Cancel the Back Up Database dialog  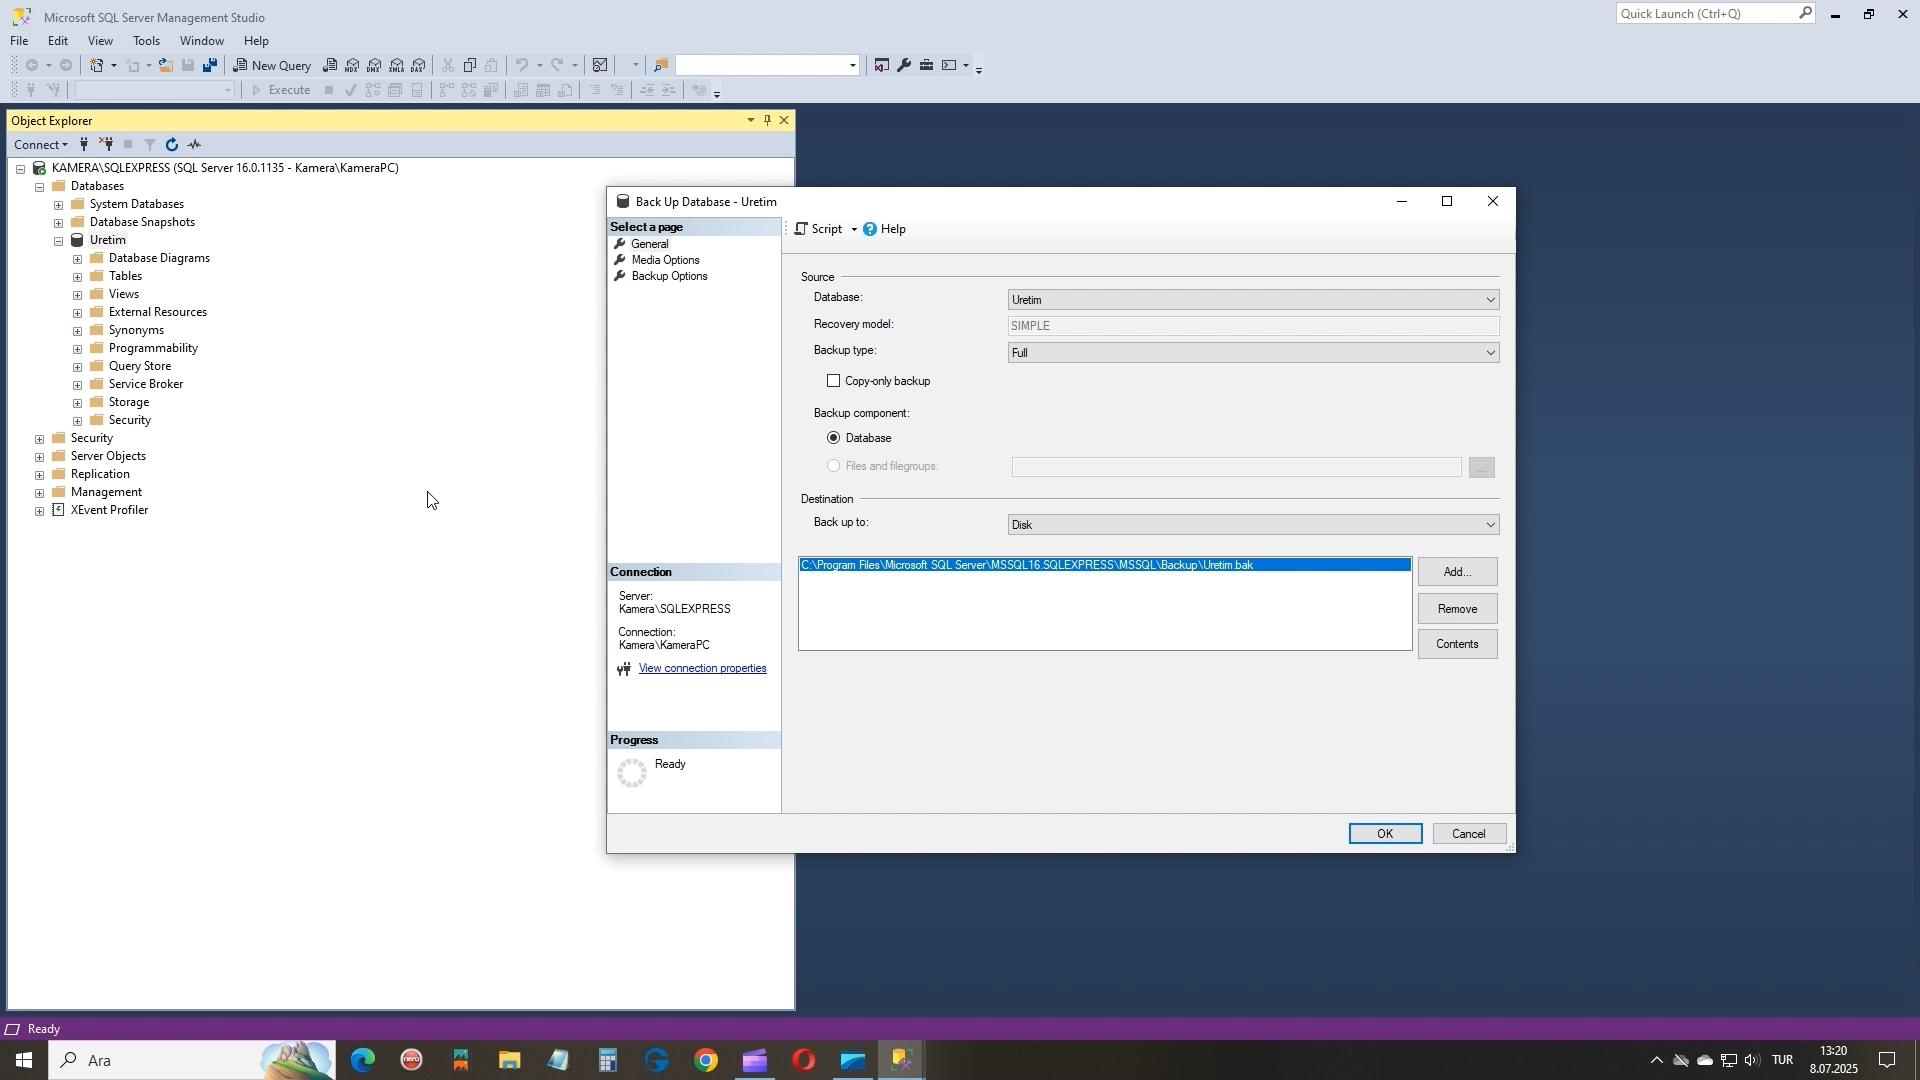1469,834
